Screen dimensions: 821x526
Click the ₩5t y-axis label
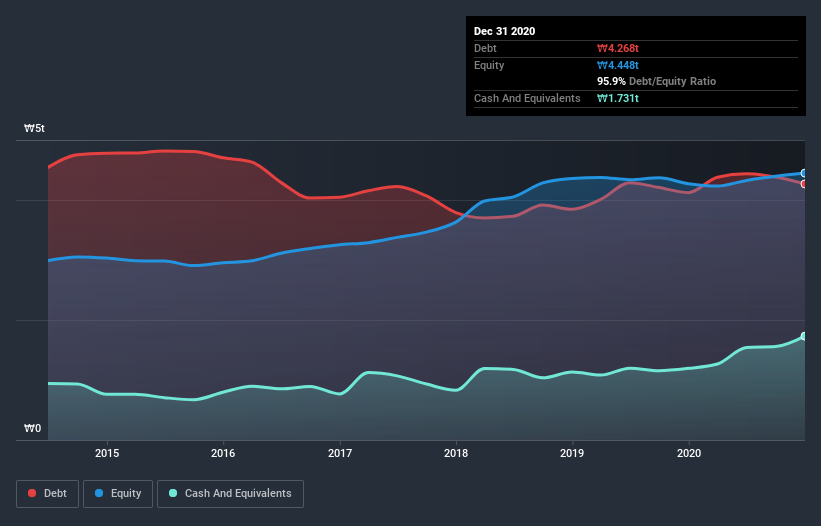pos(35,128)
